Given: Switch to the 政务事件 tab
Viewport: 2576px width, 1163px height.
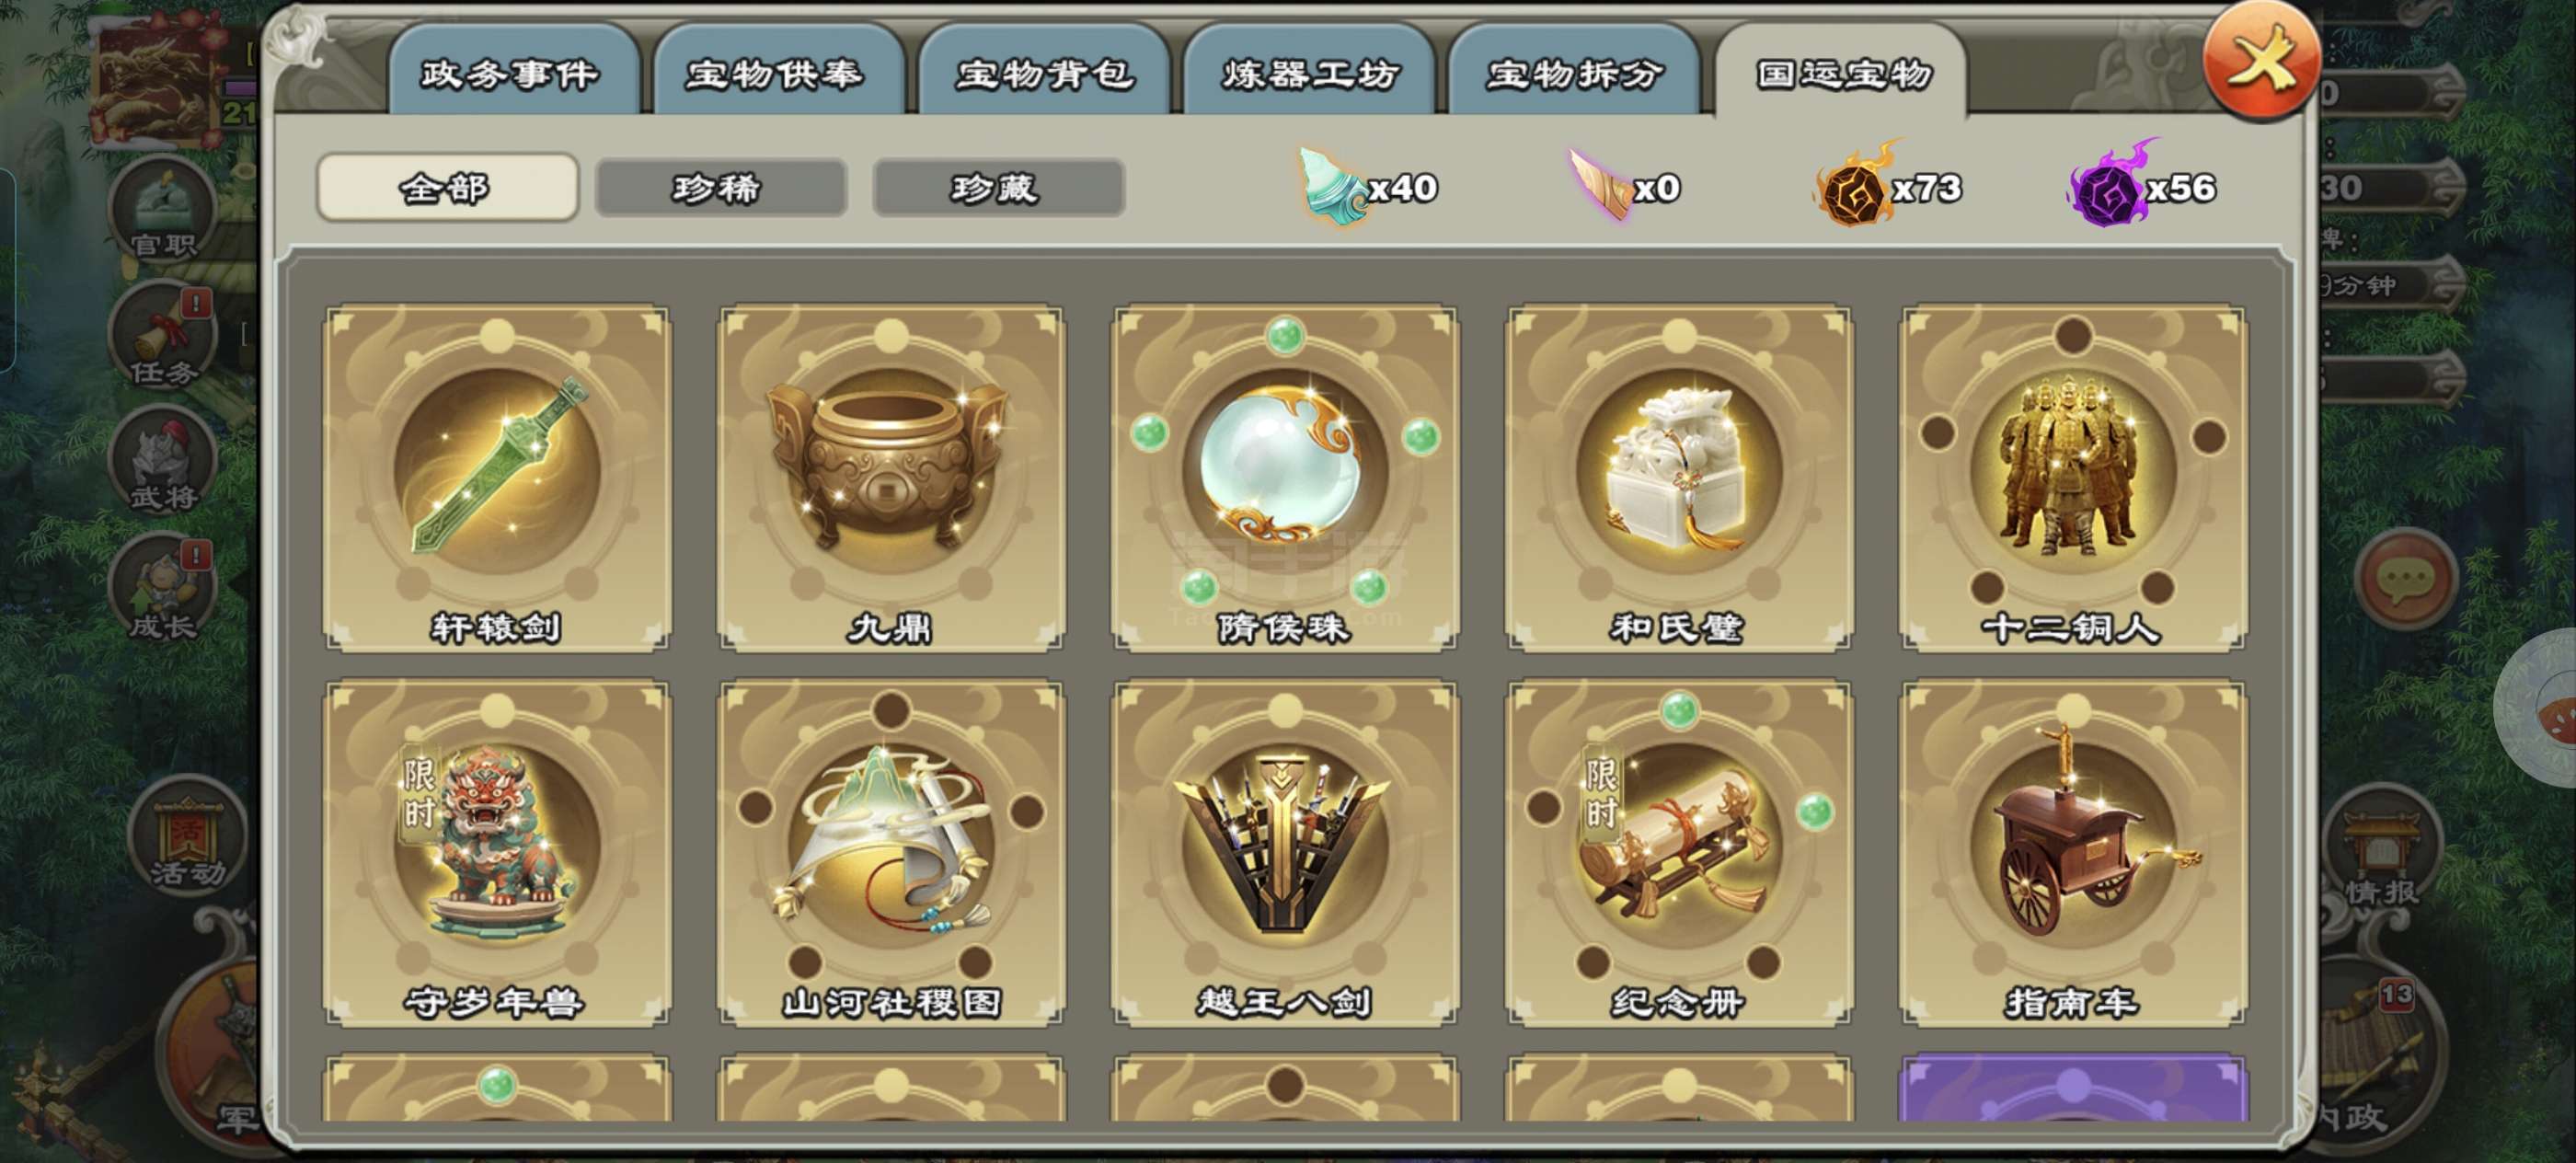Looking at the screenshot, I should [512, 71].
